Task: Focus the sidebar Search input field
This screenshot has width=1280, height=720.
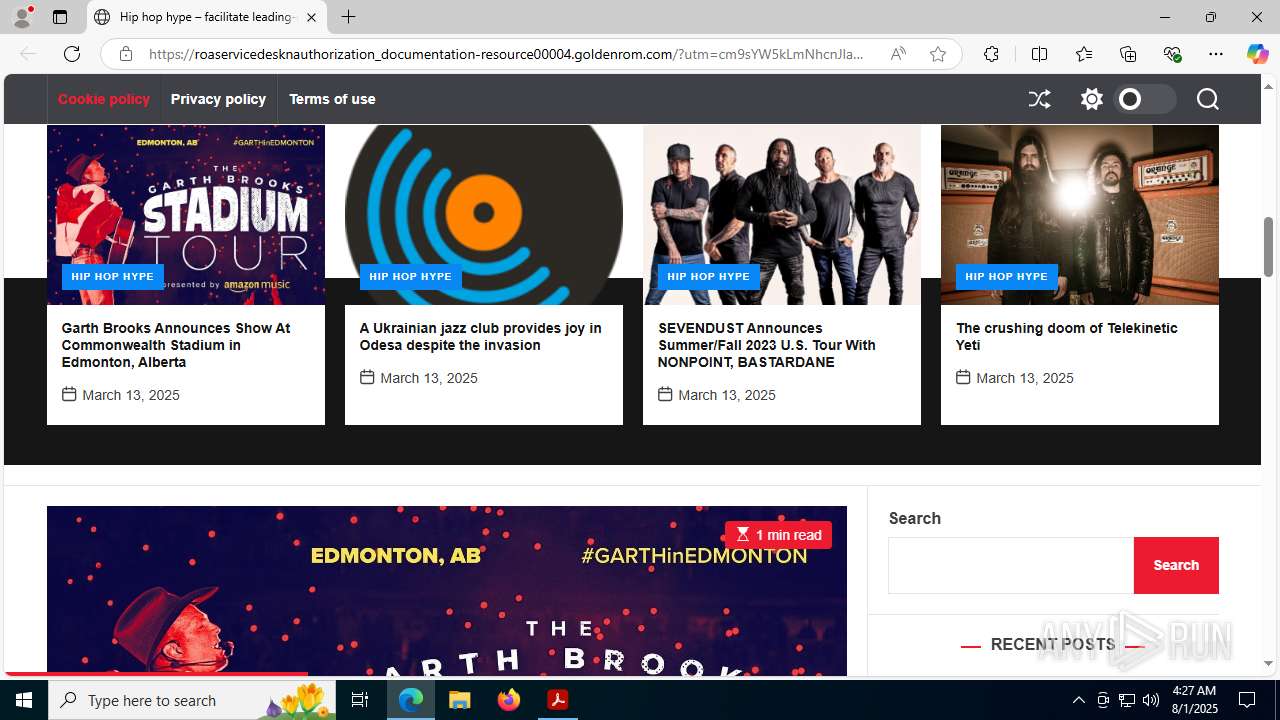Action: pyautogui.click(x=1011, y=566)
